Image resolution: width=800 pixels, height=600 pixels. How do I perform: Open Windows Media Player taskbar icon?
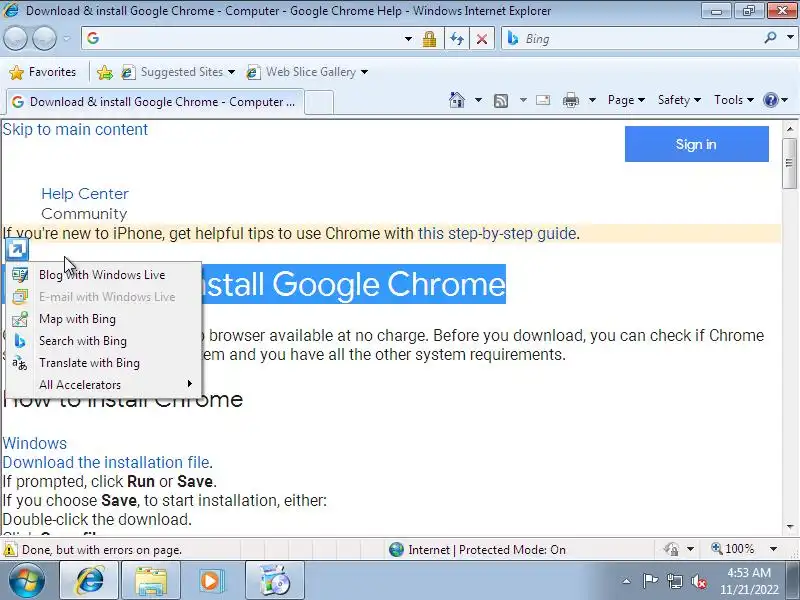click(x=210, y=581)
